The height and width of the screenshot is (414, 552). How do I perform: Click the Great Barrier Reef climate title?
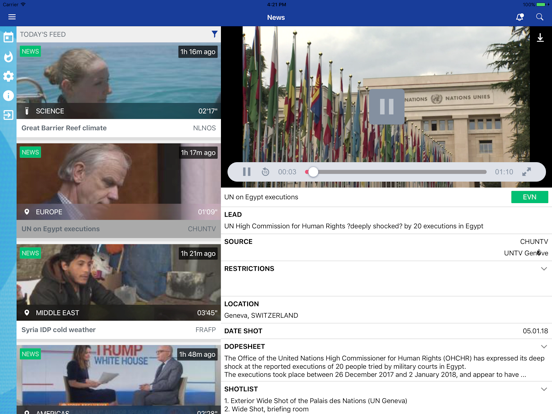(x=64, y=128)
